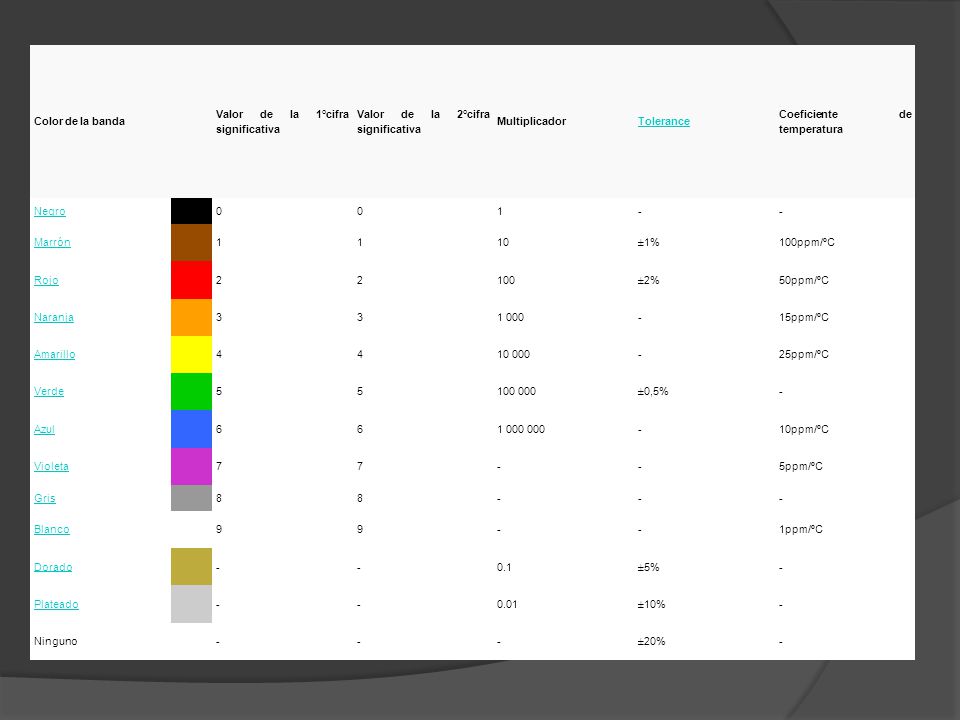Screen dimensions: 960x720
Task: Click the brown swatch beside Marrón
Action: (x=192, y=242)
